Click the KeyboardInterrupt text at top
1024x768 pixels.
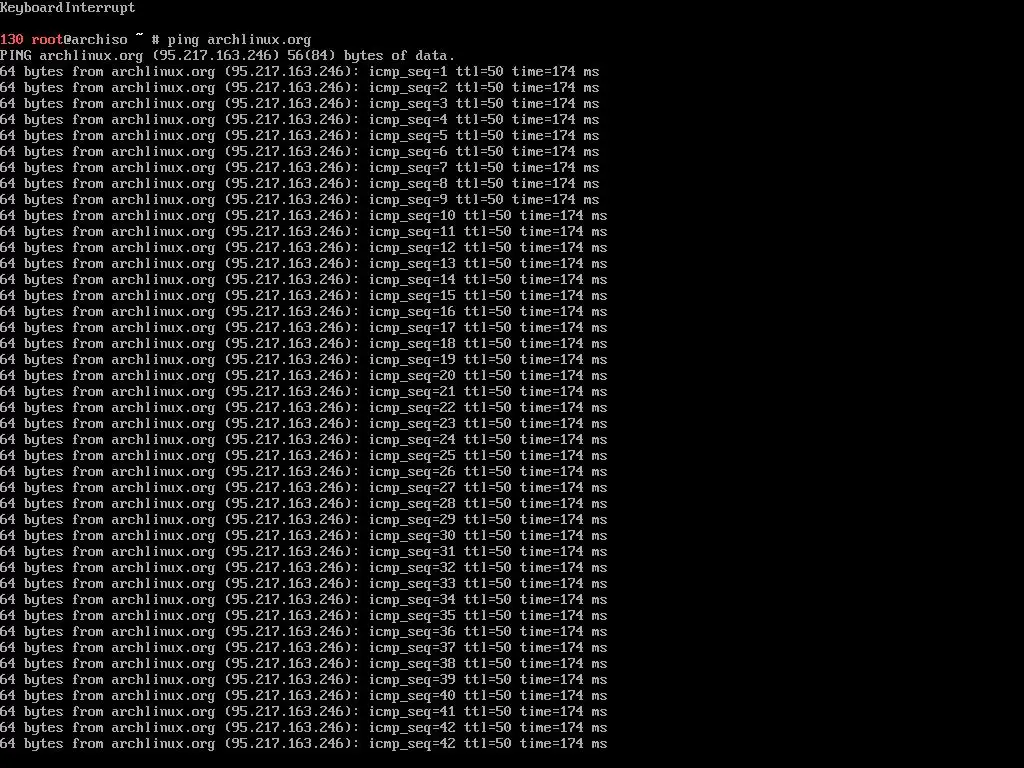68,8
